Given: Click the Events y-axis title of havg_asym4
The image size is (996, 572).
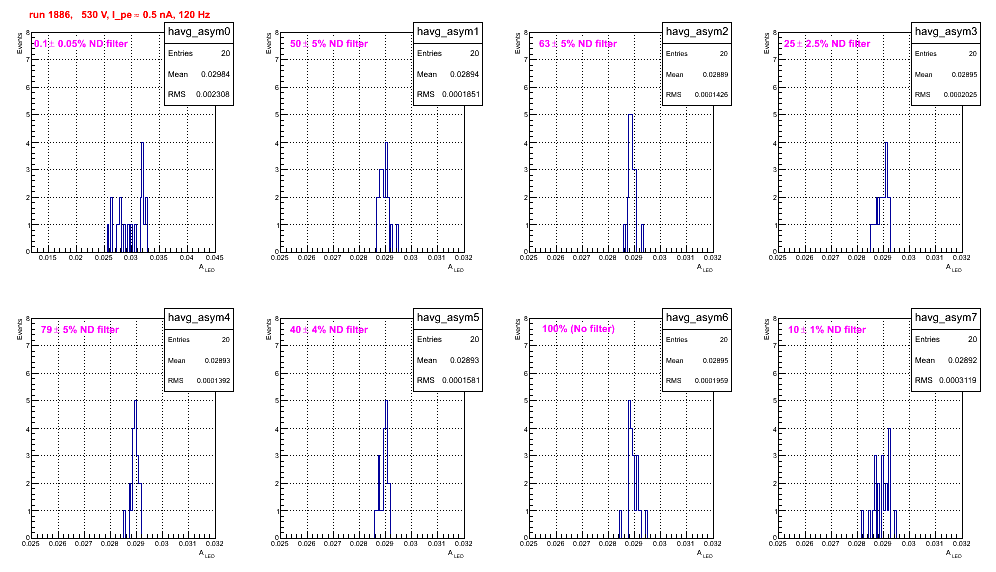Looking at the screenshot, I should (20, 330).
